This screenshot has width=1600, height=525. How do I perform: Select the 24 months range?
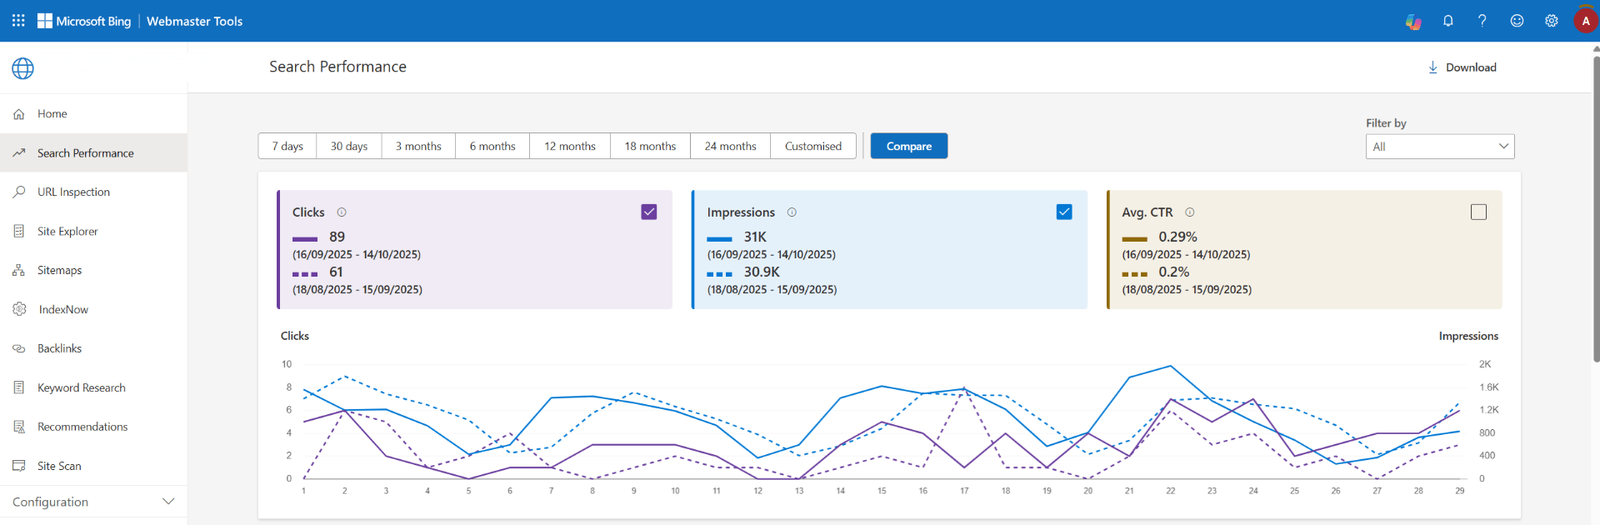[x=730, y=146]
